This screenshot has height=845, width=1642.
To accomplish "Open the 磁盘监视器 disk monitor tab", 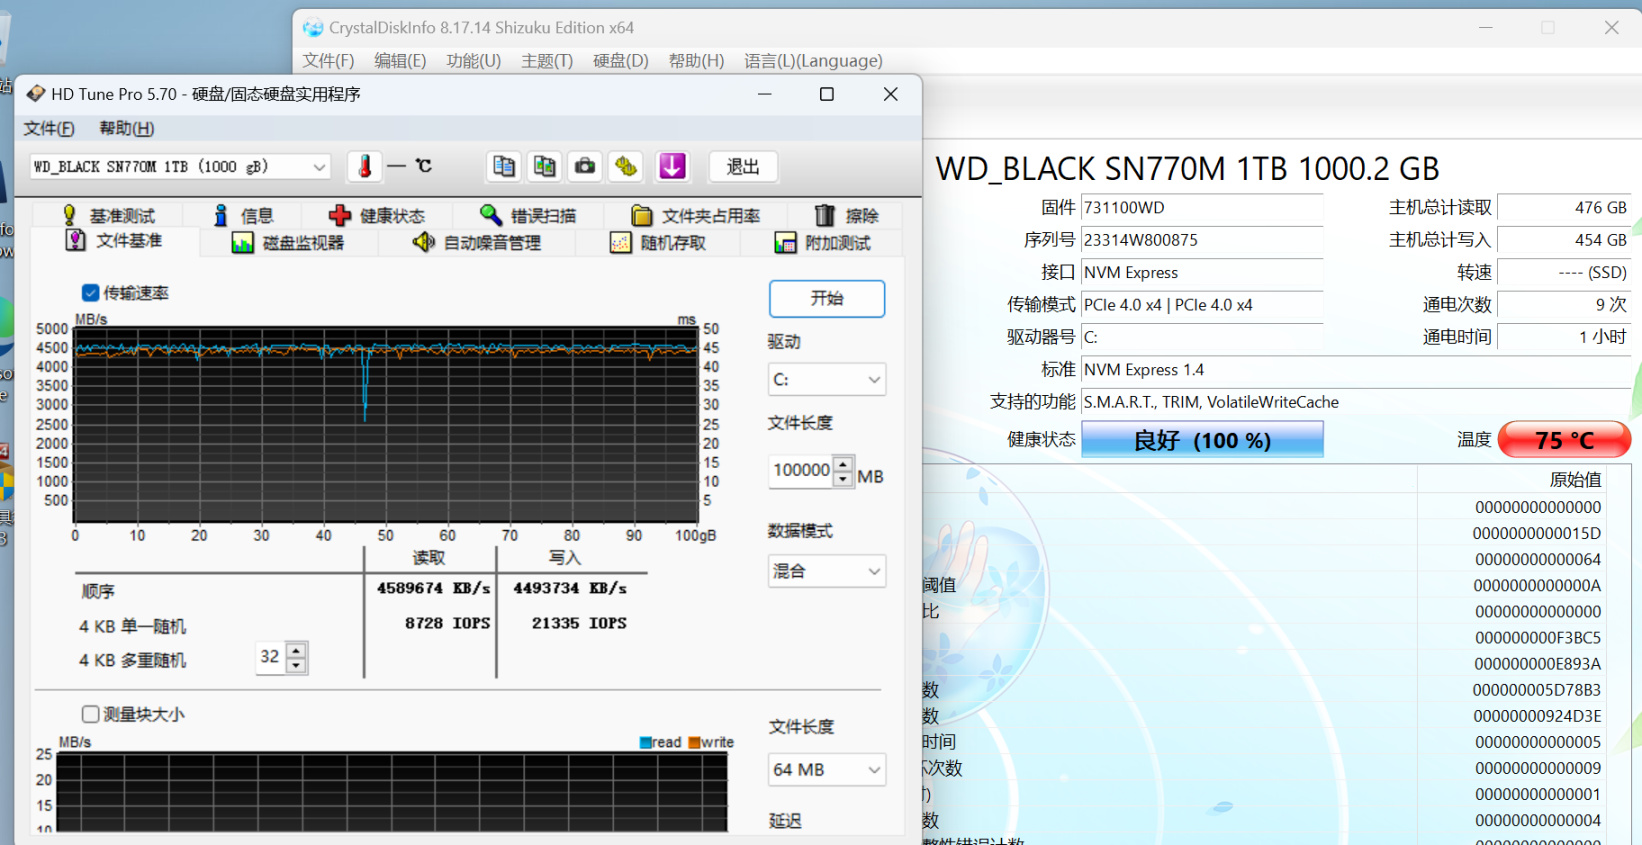I will pyautogui.click(x=288, y=243).
